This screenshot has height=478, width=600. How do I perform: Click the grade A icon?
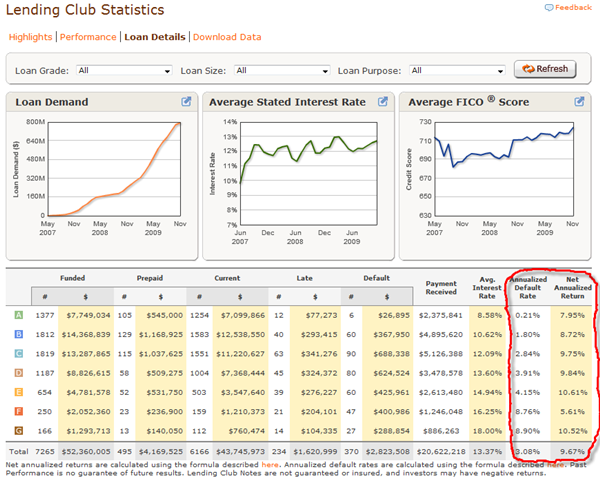(x=18, y=315)
